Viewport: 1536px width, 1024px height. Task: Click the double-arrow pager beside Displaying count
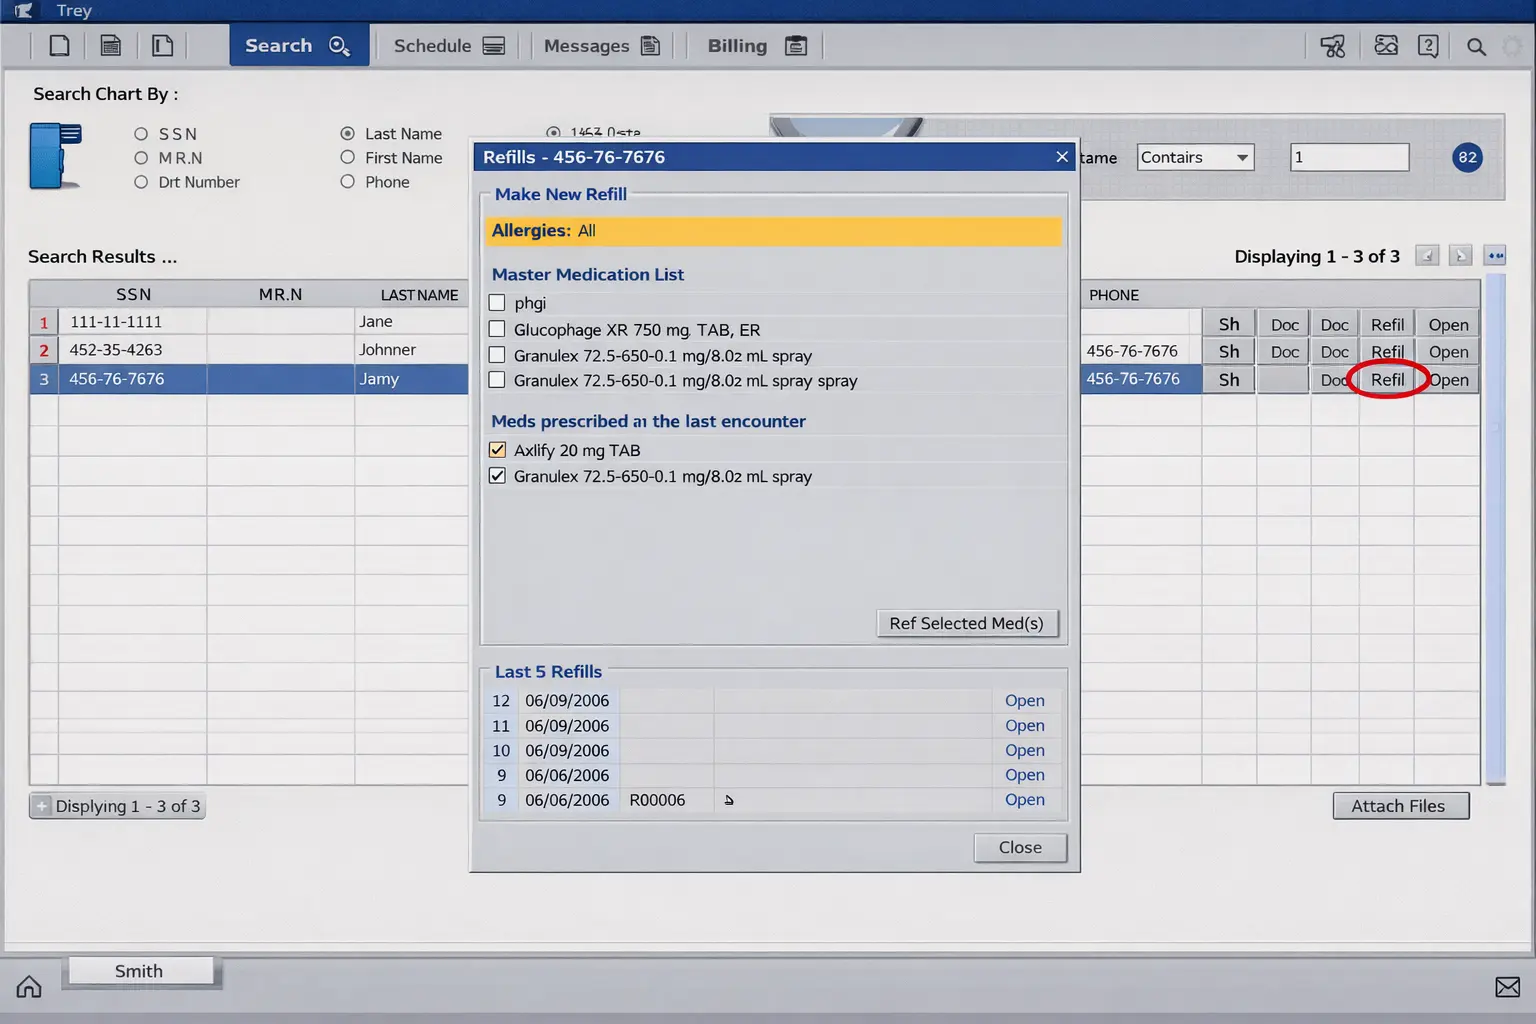point(1495,255)
